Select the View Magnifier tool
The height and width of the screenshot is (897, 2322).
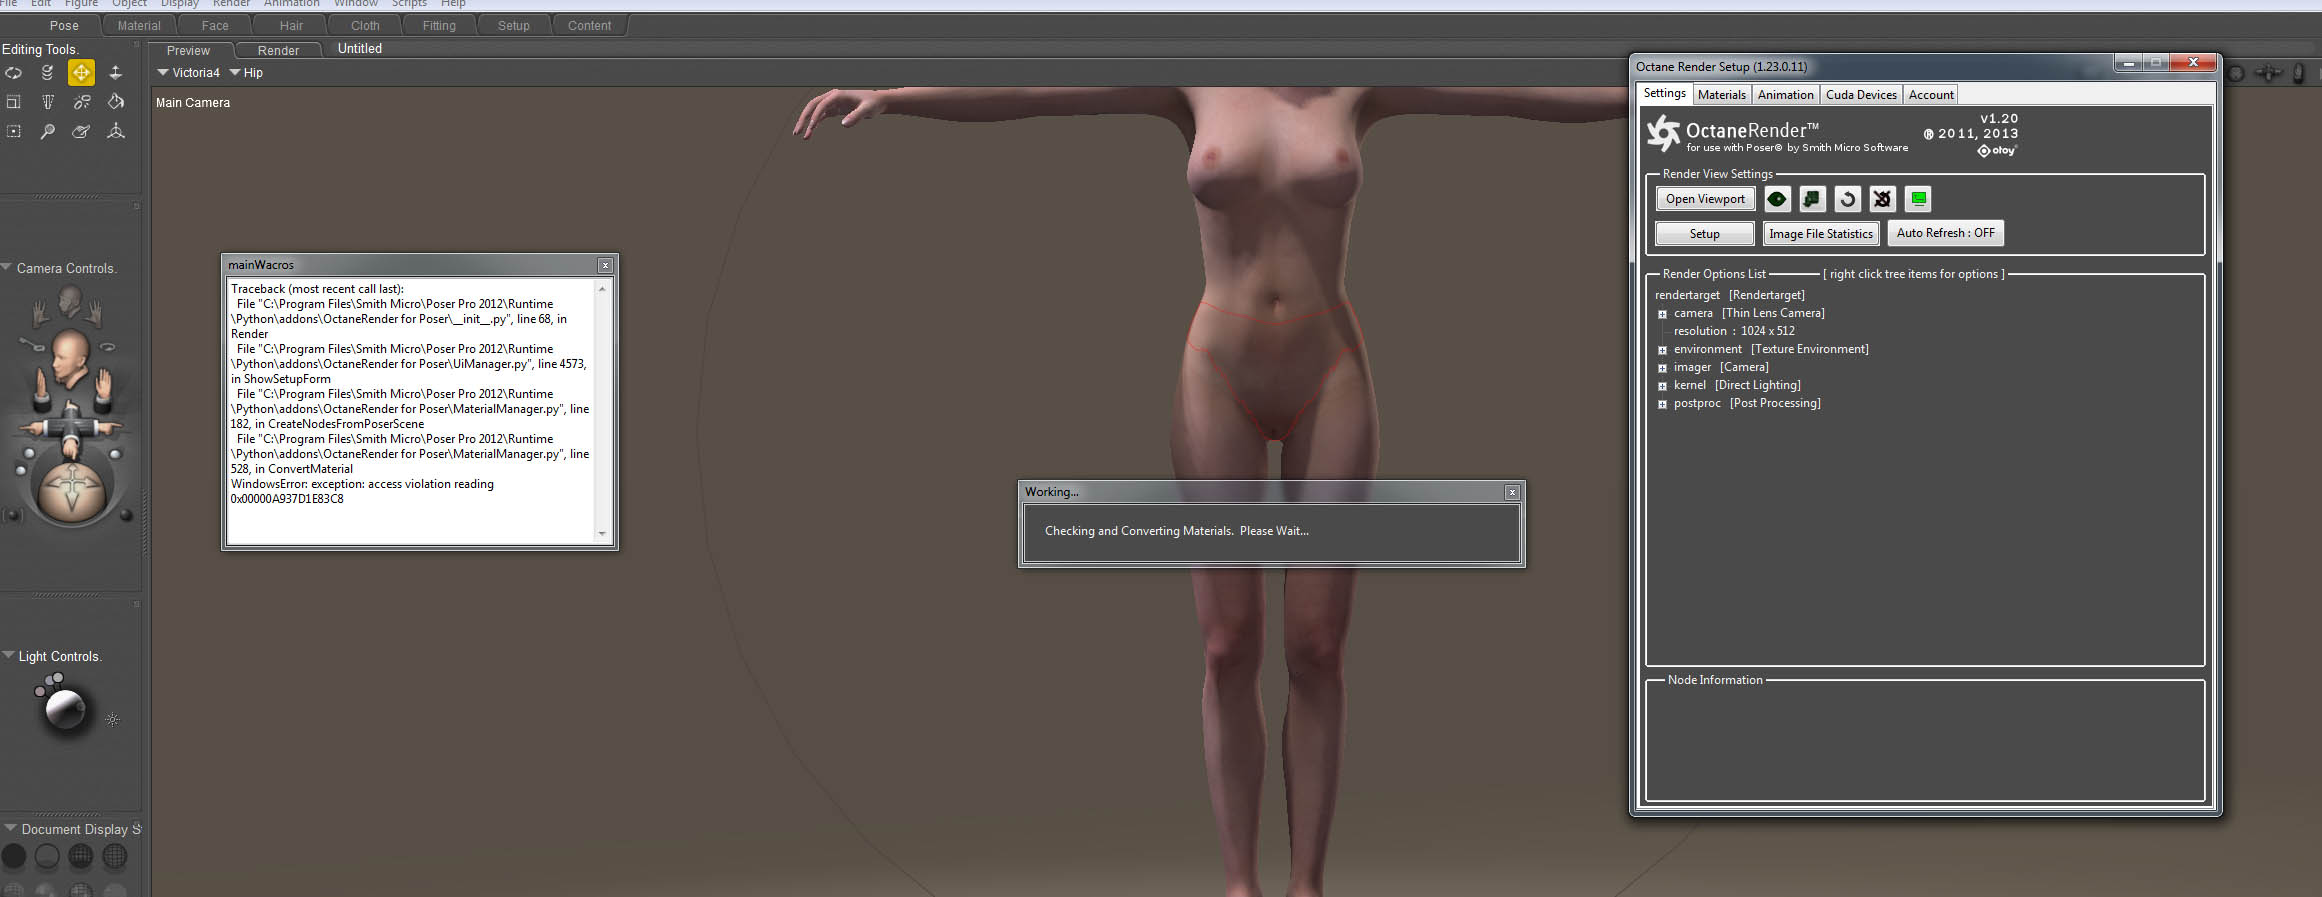[x=47, y=131]
